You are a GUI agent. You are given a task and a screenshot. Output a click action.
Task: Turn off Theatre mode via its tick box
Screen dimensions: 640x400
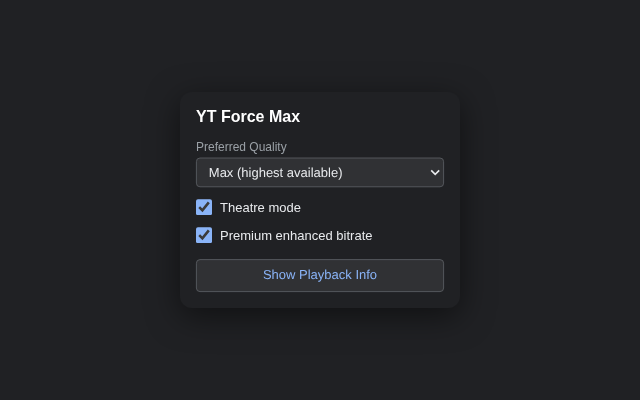coord(204,207)
